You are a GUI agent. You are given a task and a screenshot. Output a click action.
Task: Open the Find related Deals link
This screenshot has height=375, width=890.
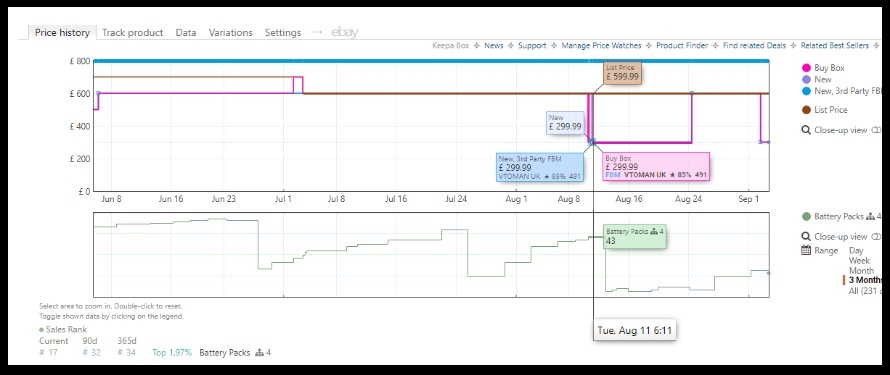pos(754,46)
